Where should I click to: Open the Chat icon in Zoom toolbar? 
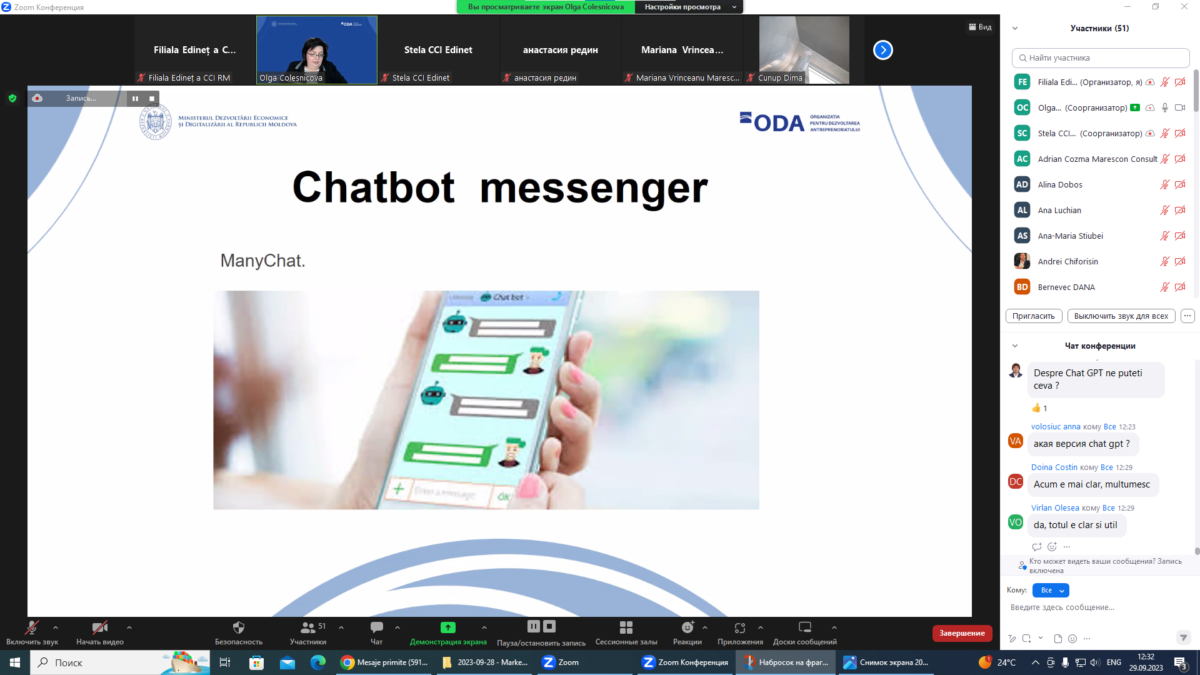coord(377,627)
